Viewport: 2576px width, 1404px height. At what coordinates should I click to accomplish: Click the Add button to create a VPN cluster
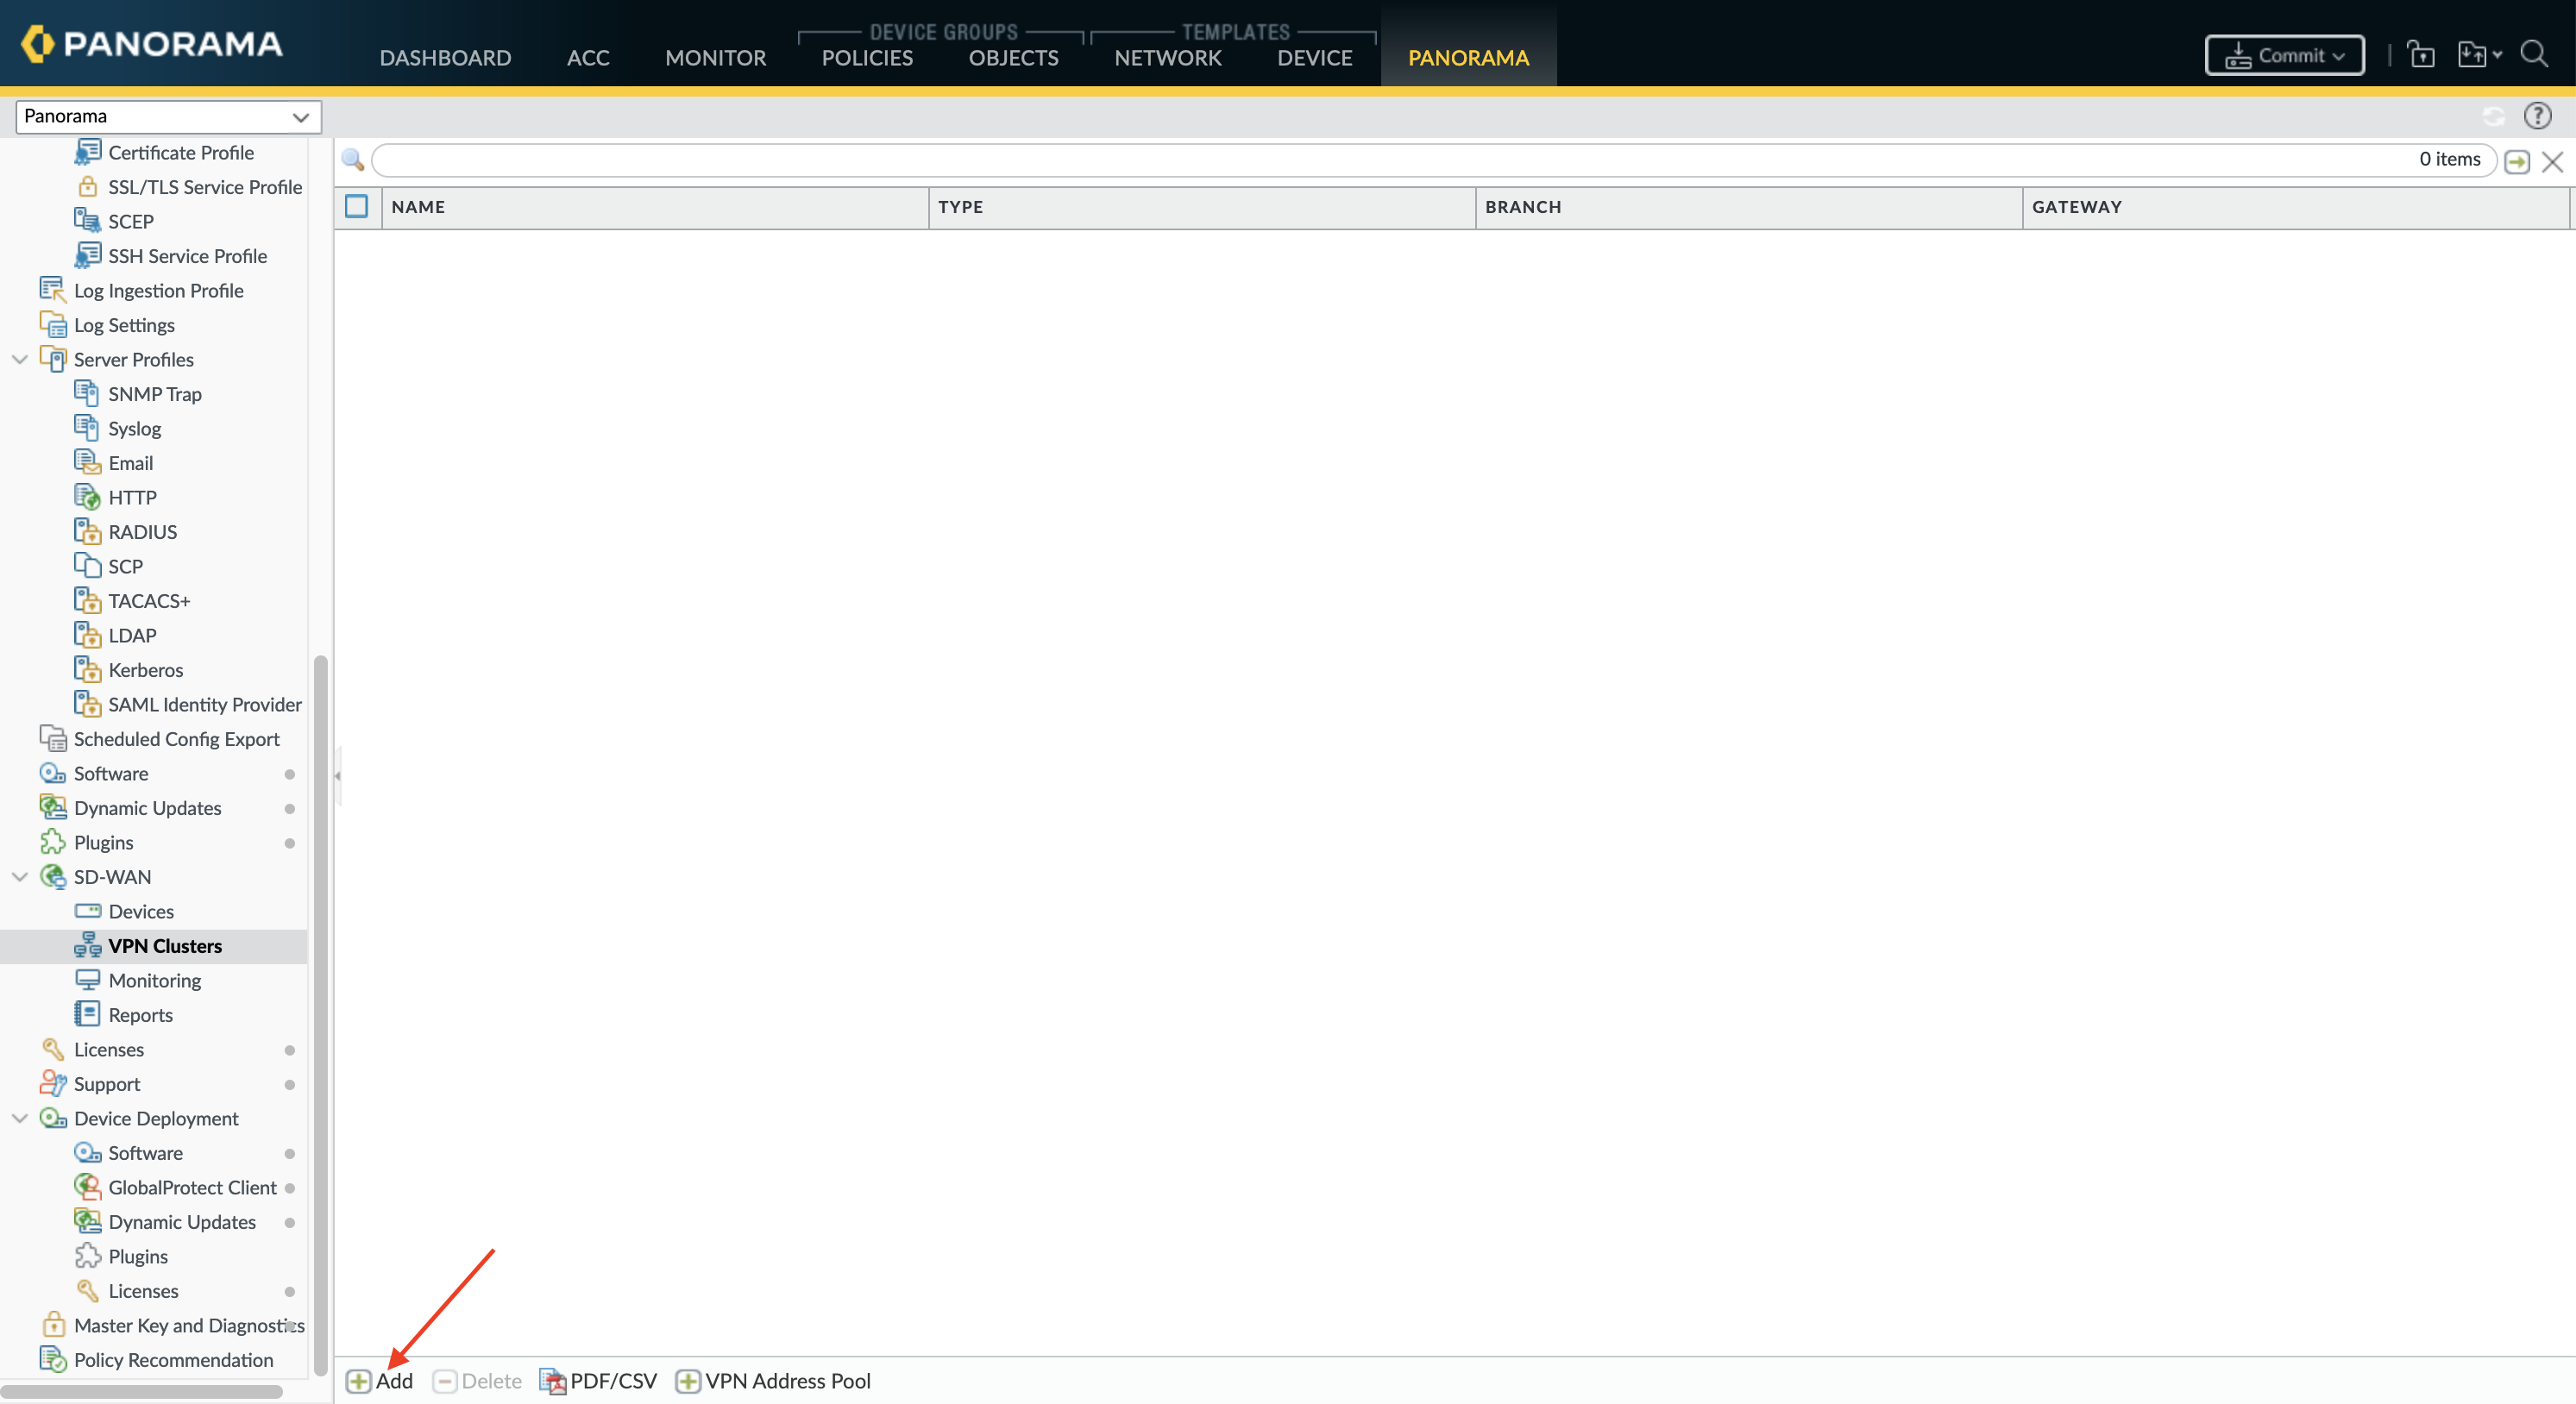click(x=380, y=1380)
